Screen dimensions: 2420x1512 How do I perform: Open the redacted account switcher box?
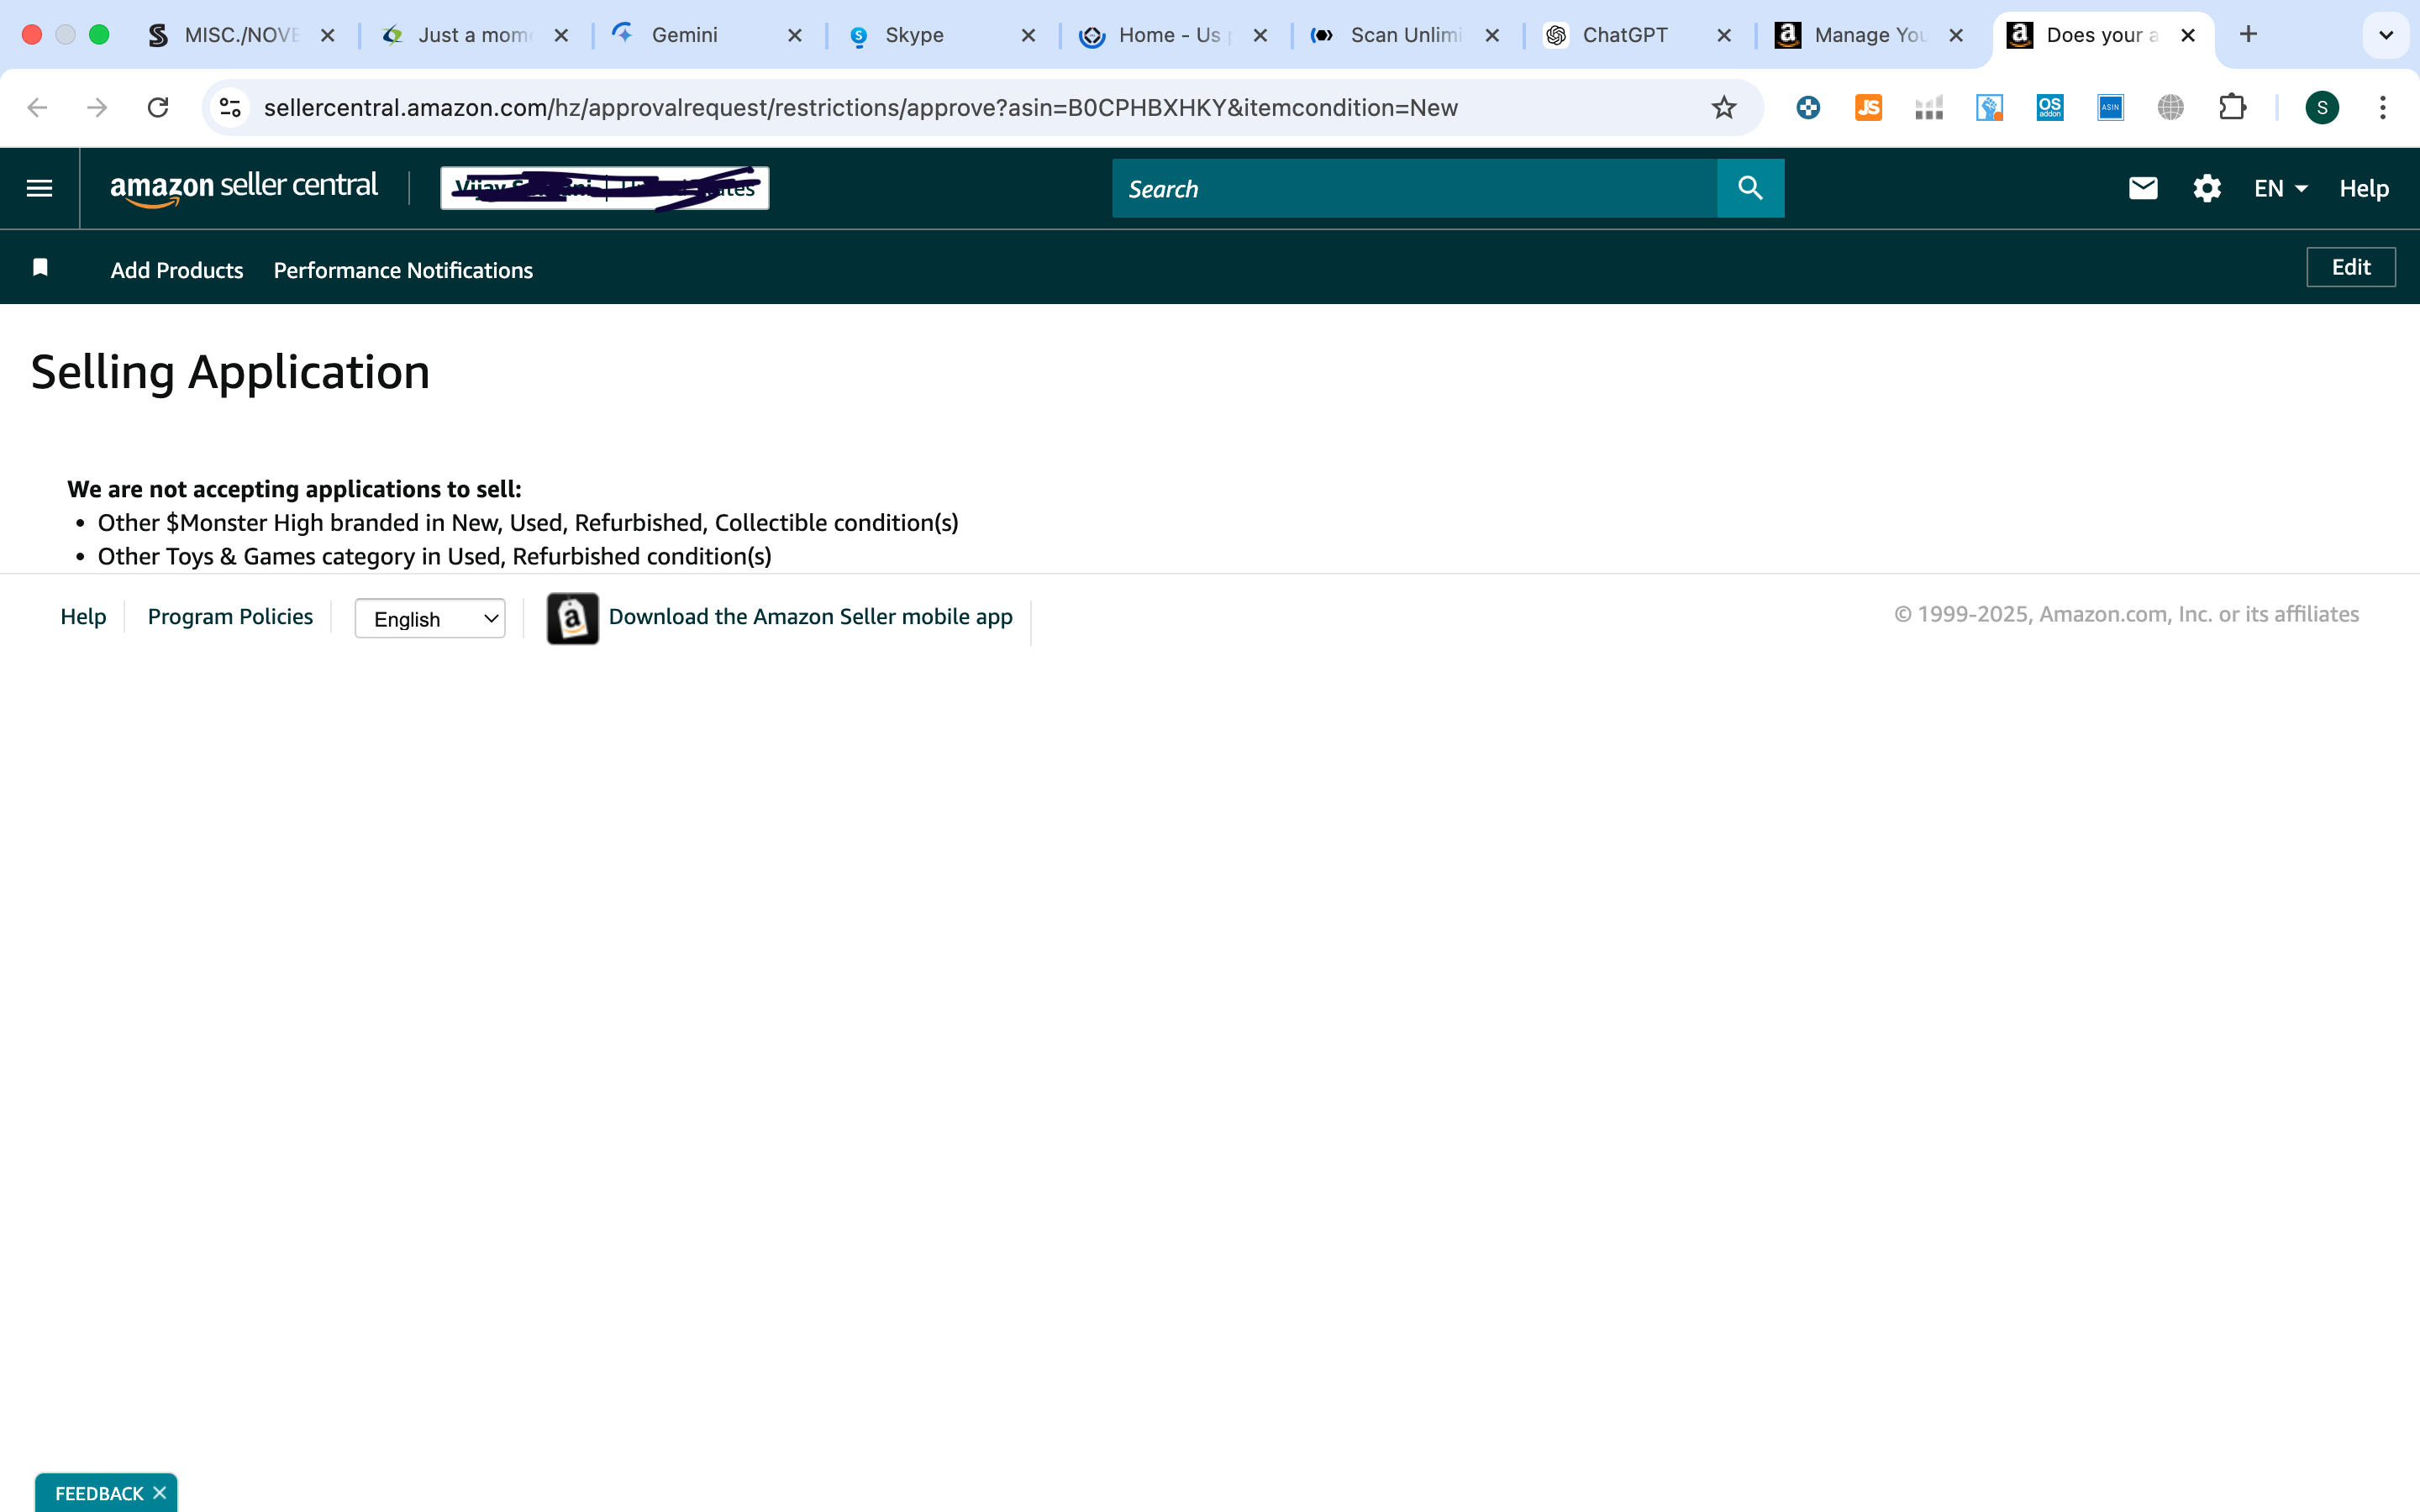coord(605,188)
